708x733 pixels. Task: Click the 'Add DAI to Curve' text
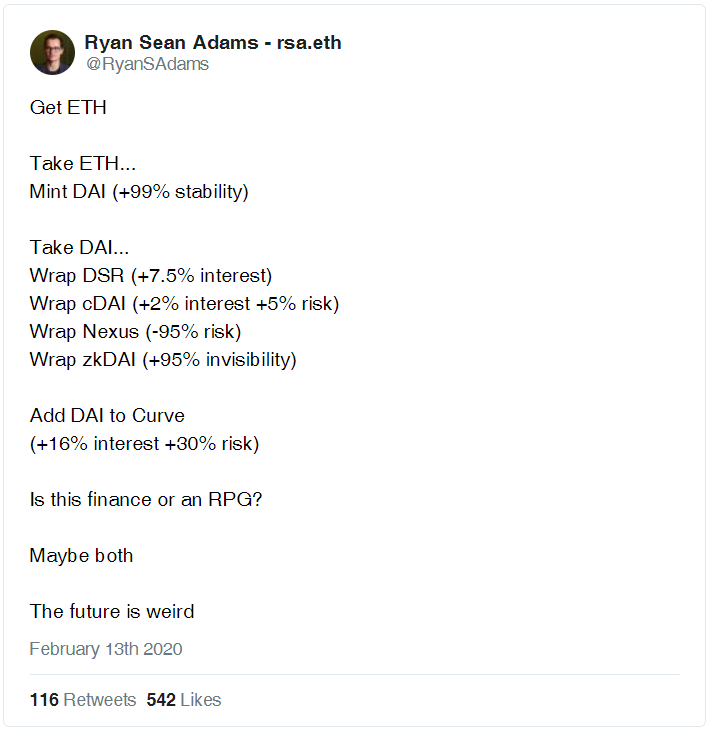click(107, 416)
